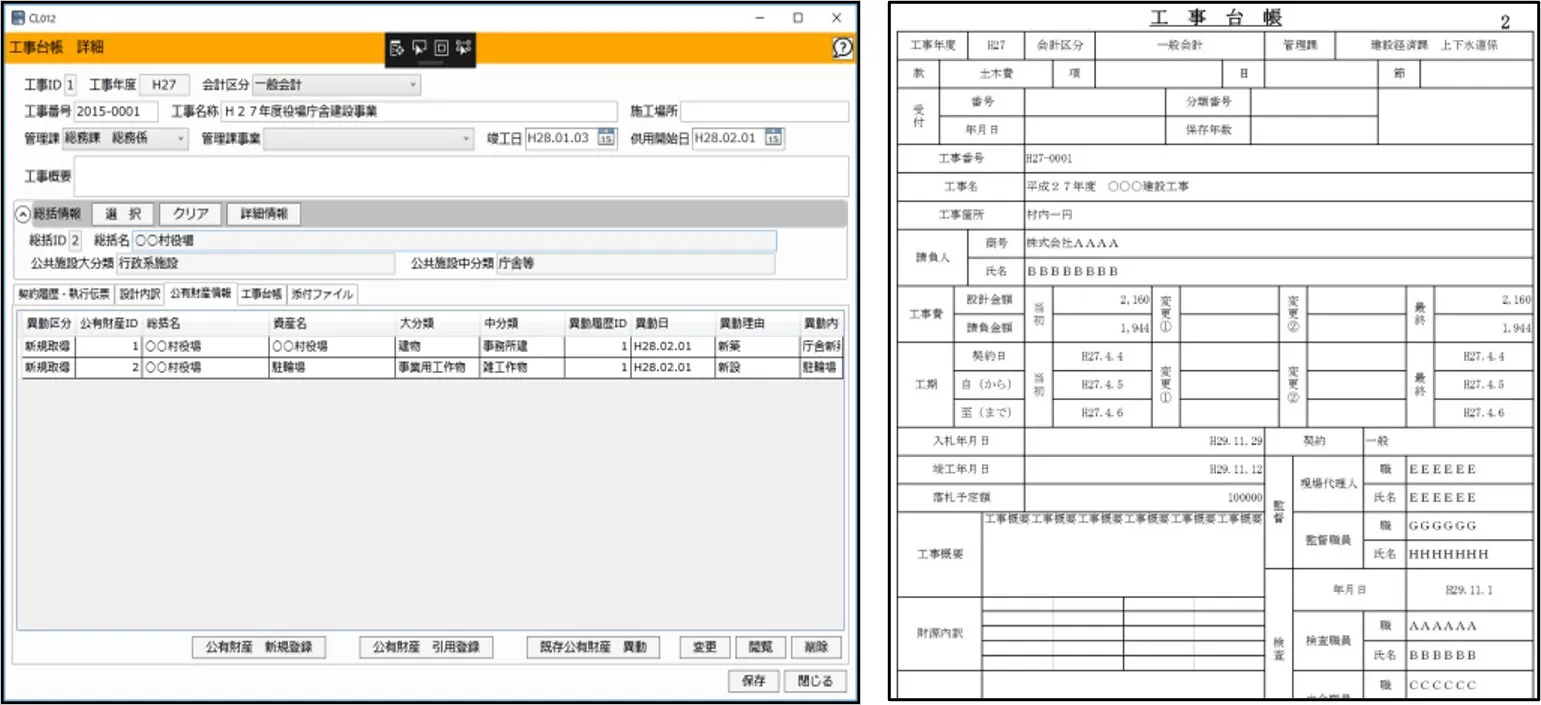Image resolution: width=1541 pixels, height=705 pixels.
Task: Click 公有財産 引用登録 button
Action: pos(426,647)
